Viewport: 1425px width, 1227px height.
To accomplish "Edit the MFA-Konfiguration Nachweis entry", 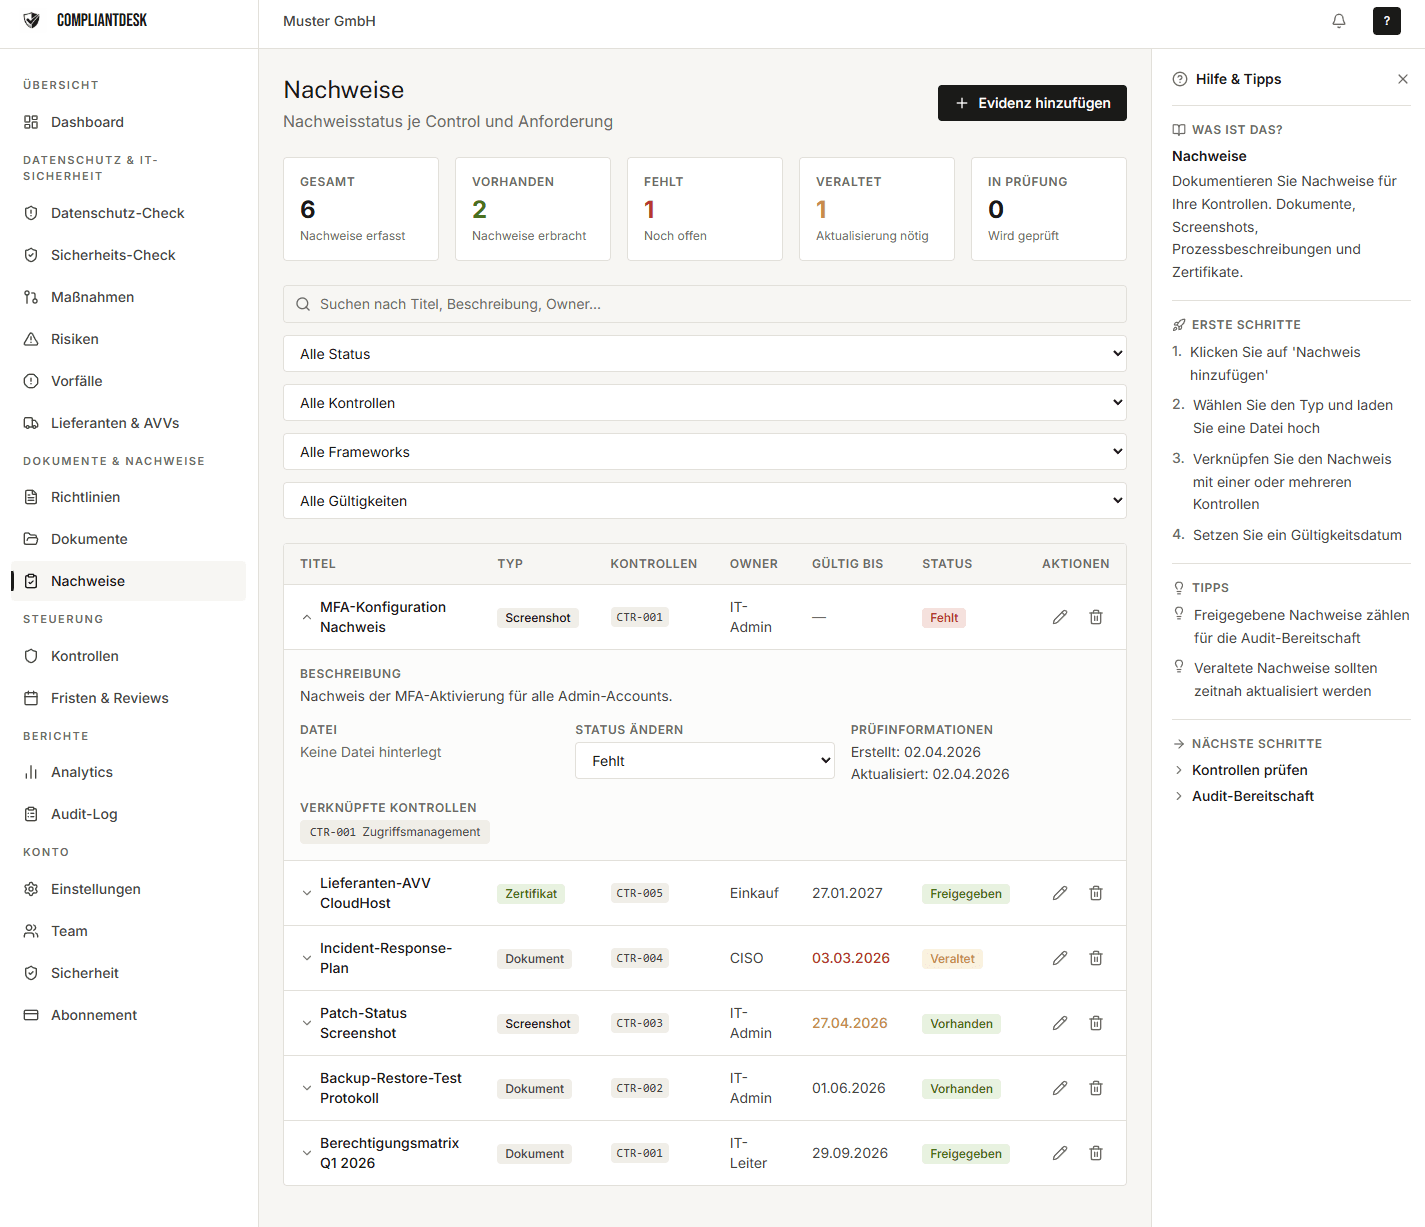I will [x=1059, y=617].
